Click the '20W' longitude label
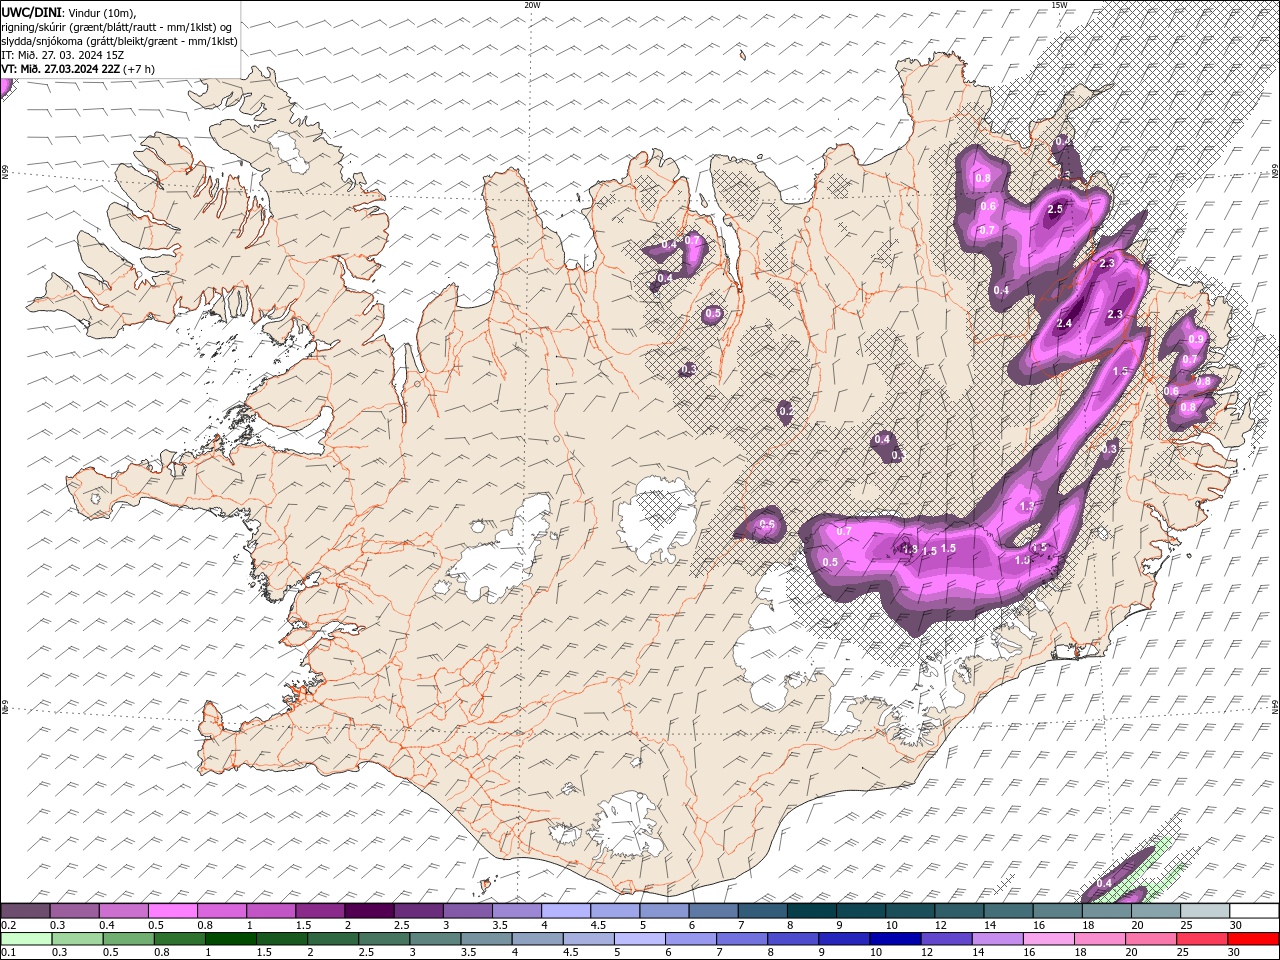1280x960 pixels. pos(532,5)
